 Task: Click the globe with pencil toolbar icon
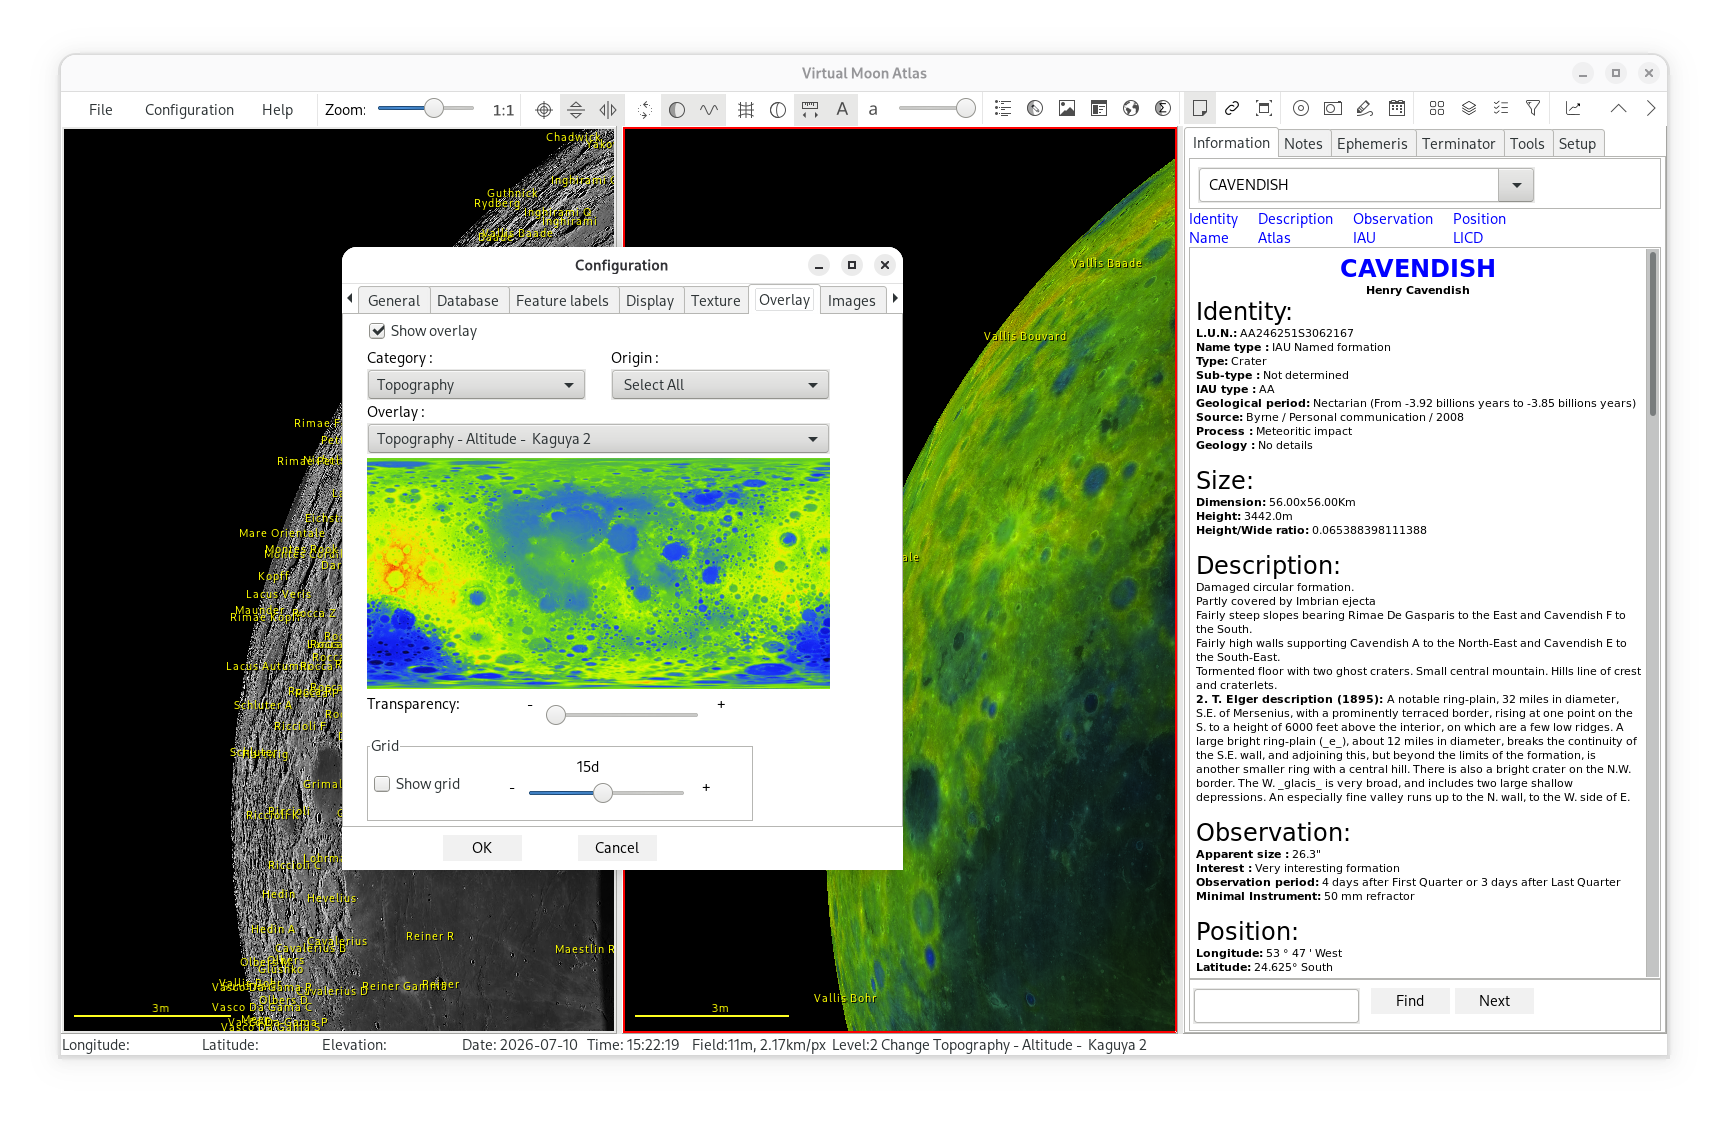pyautogui.click(x=1035, y=108)
